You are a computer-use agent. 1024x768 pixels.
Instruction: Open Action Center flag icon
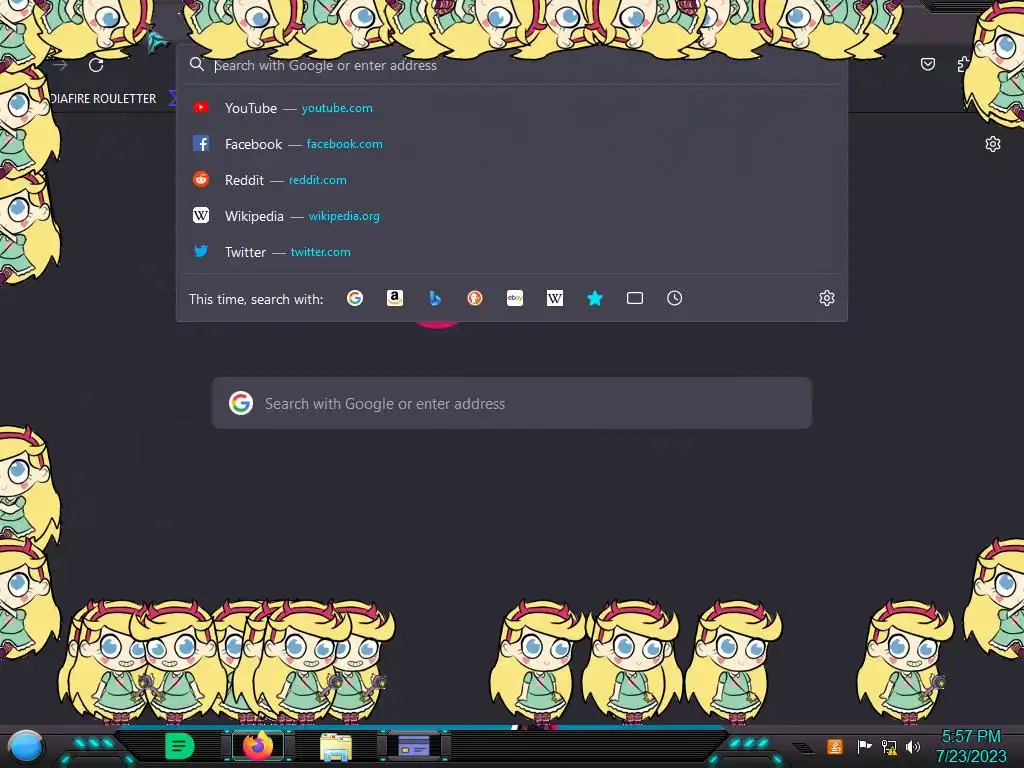(864, 746)
